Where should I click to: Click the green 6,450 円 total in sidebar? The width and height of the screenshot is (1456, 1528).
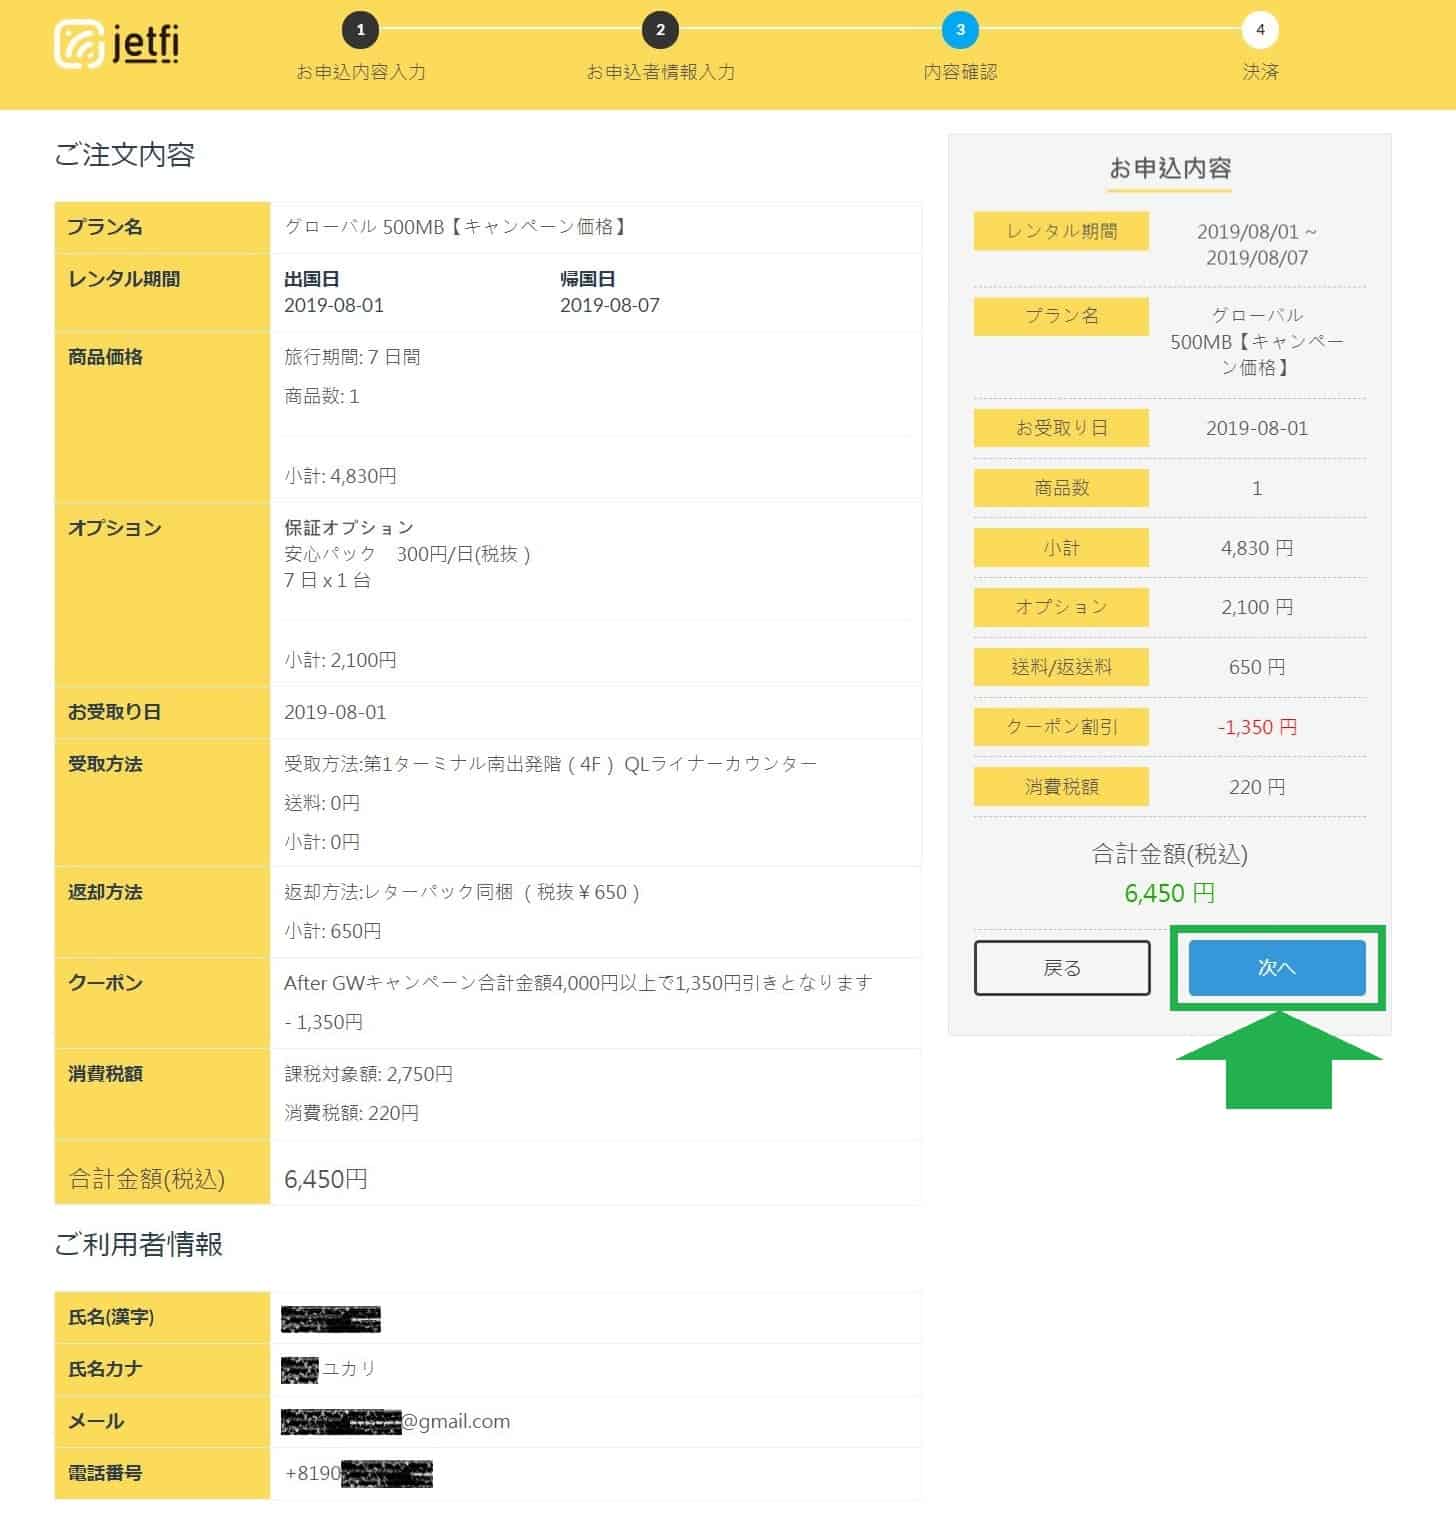[x=1169, y=893]
